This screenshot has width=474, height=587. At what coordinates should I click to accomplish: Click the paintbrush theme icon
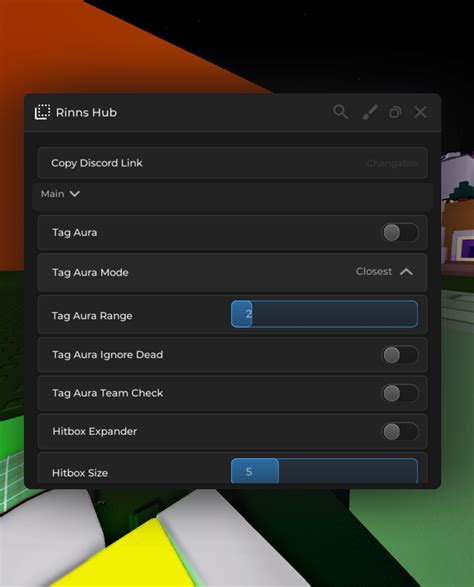(370, 112)
